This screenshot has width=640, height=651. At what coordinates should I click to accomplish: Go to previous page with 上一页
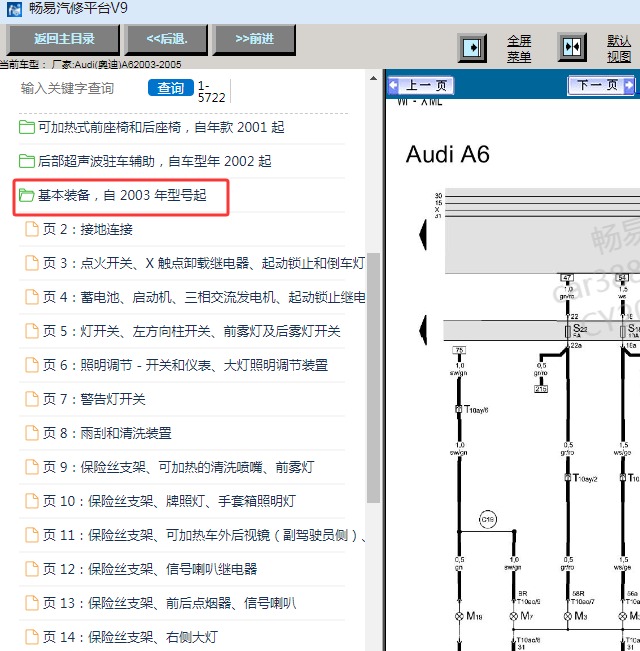421,86
